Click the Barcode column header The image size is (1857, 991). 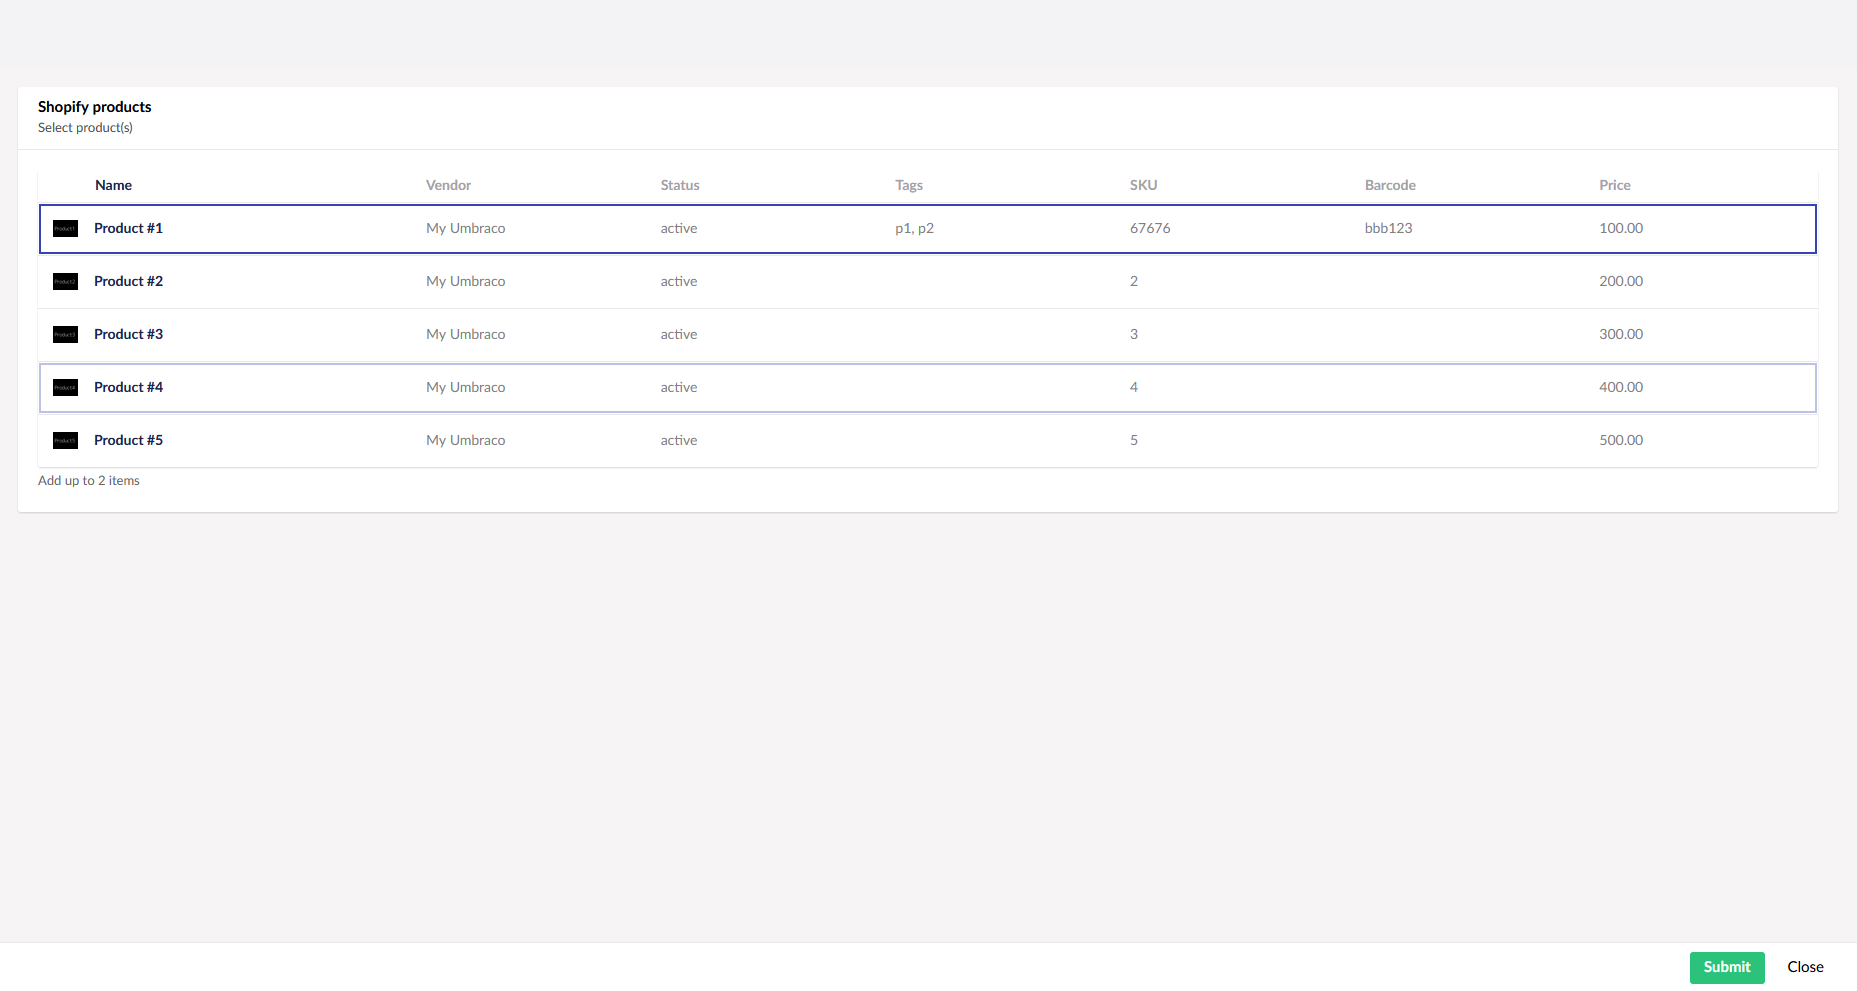[1389, 185]
